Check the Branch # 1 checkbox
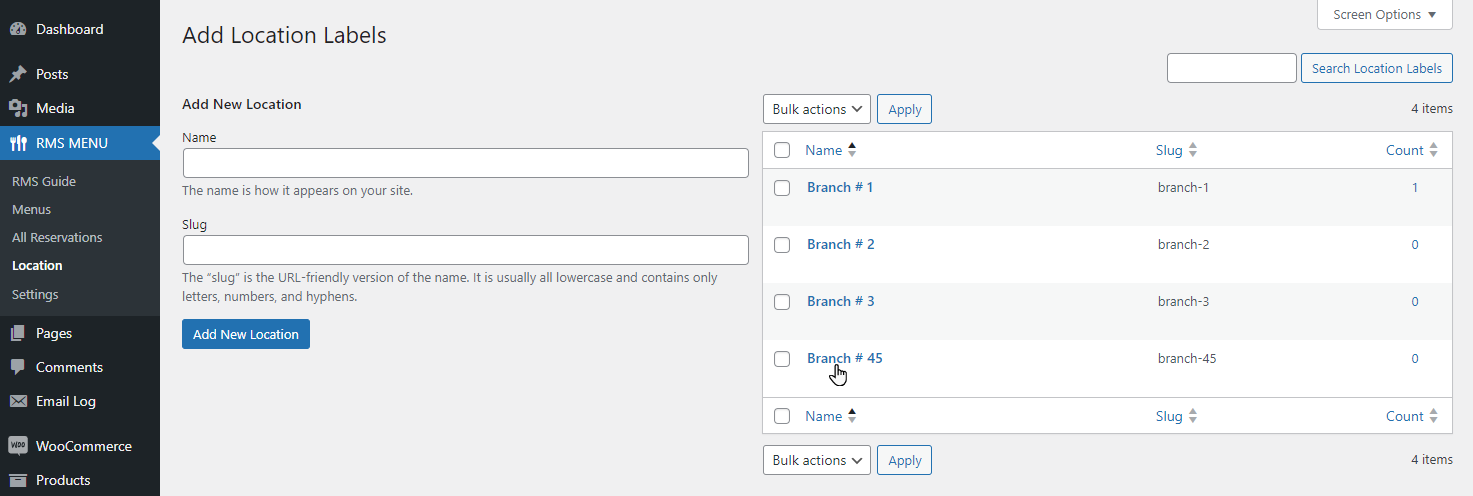The height and width of the screenshot is (496, 1473). click(782, 188)
